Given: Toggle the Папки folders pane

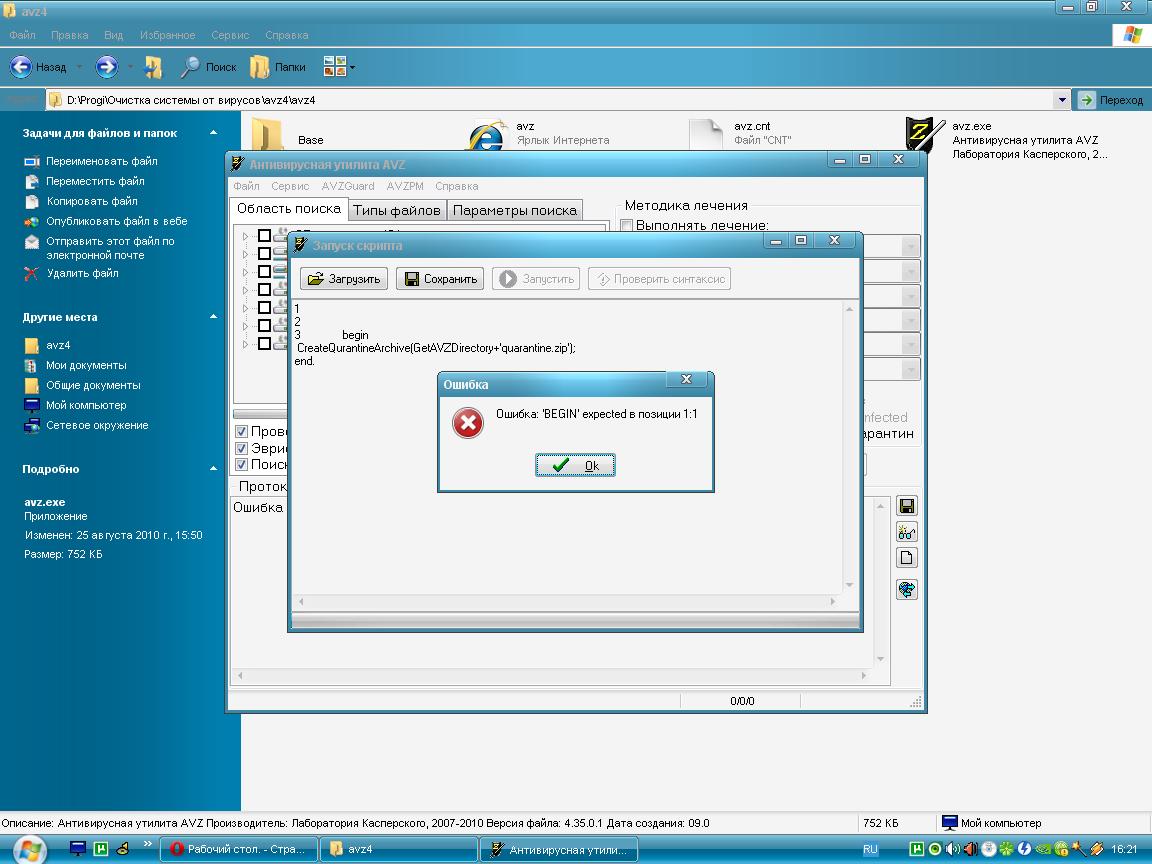Looking at the screenshot, I should coord(278,67).
